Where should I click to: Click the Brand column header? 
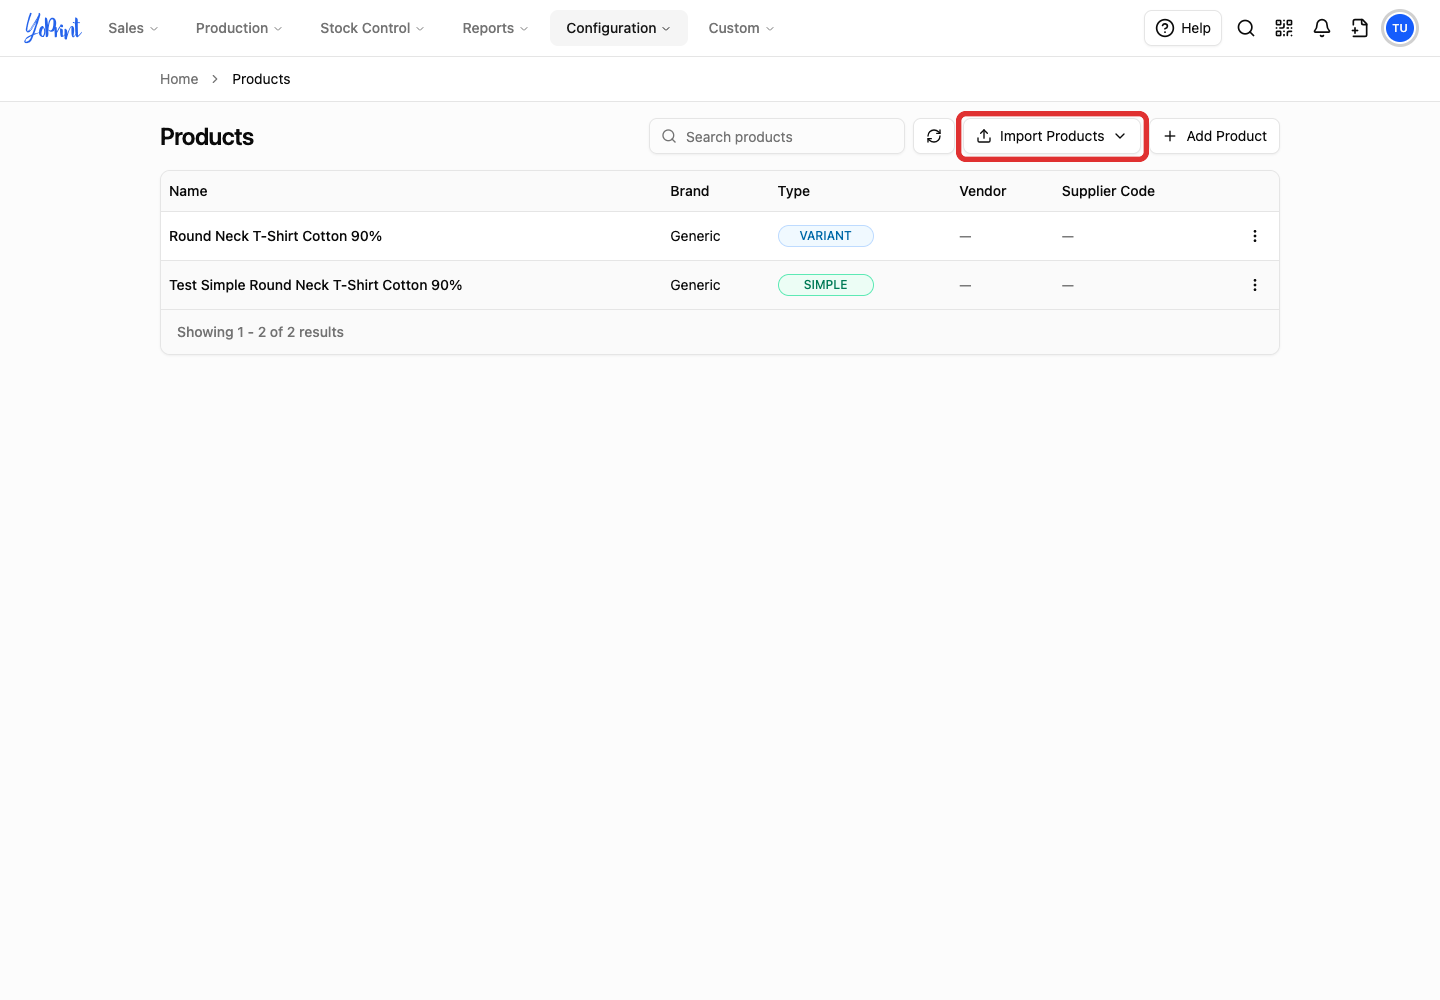(690, 191)
